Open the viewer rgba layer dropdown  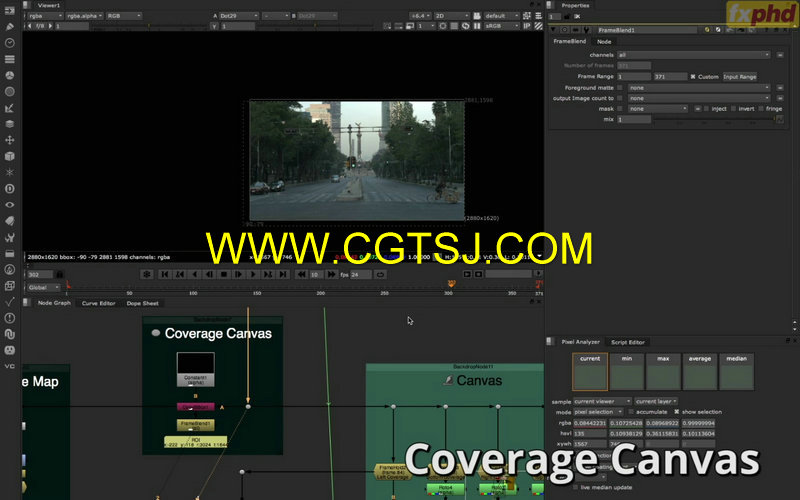45,16
